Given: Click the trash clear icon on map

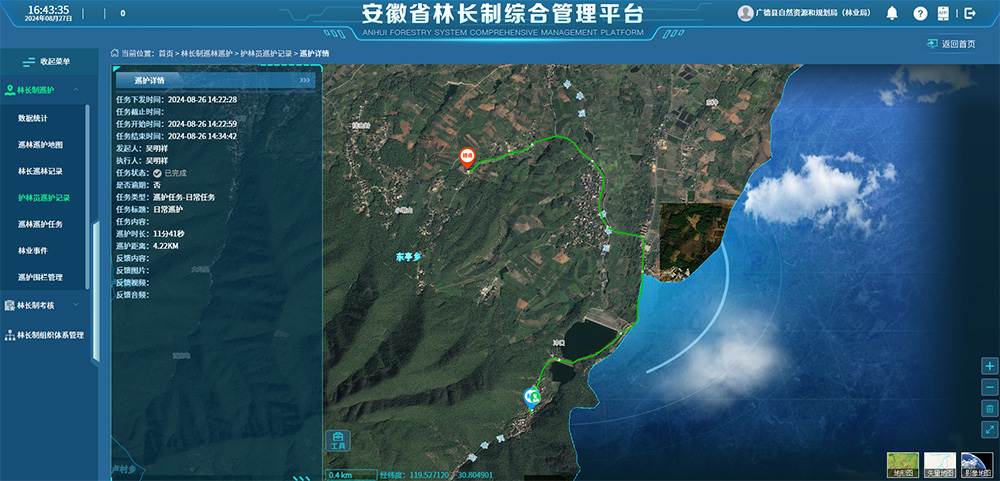Looking at the screenshot, I should (989, 408).
